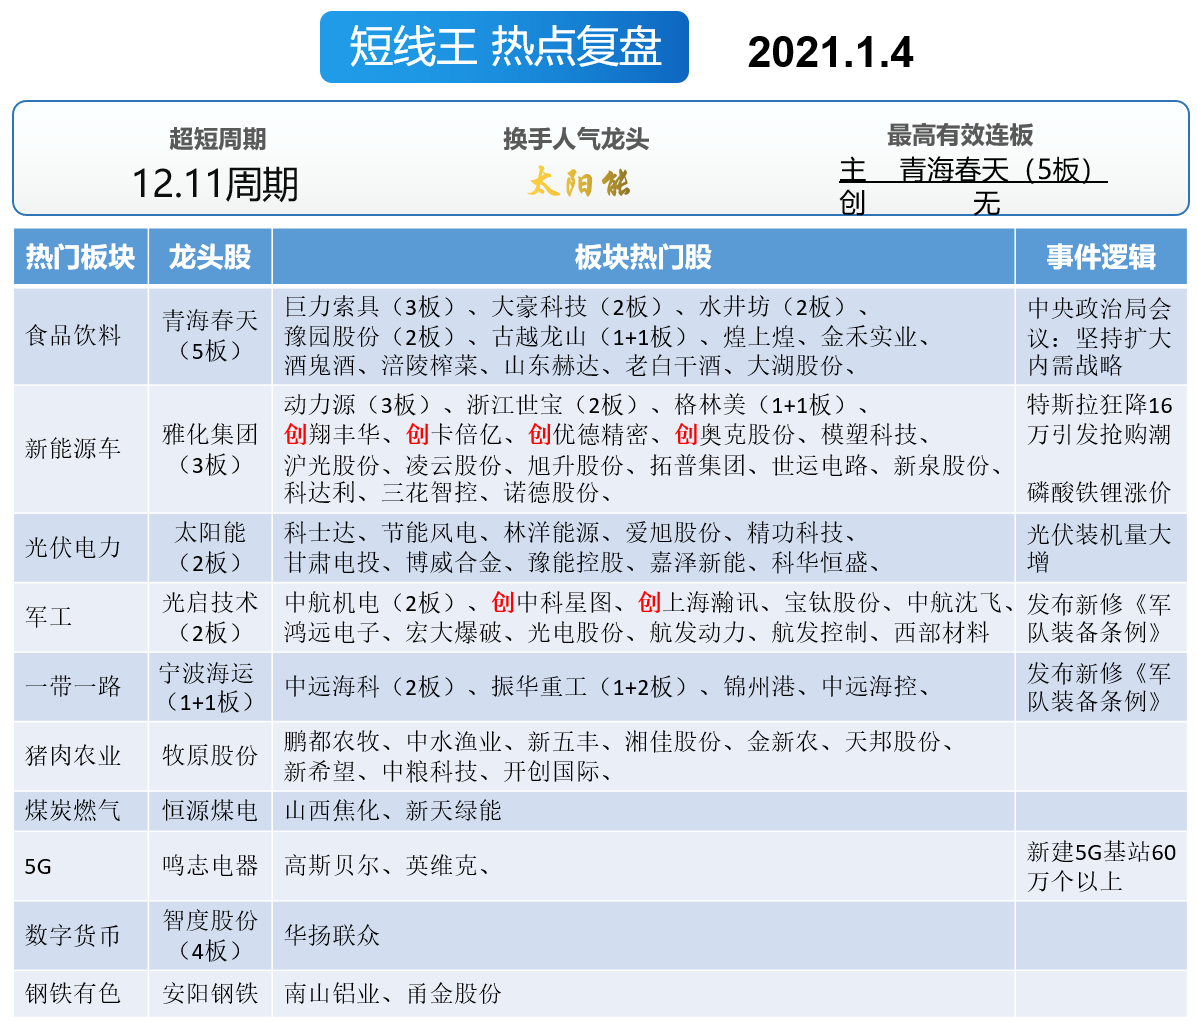Select the 5G sector cell
Viewport: 1197px width, 1032px height.
[80, 866]
